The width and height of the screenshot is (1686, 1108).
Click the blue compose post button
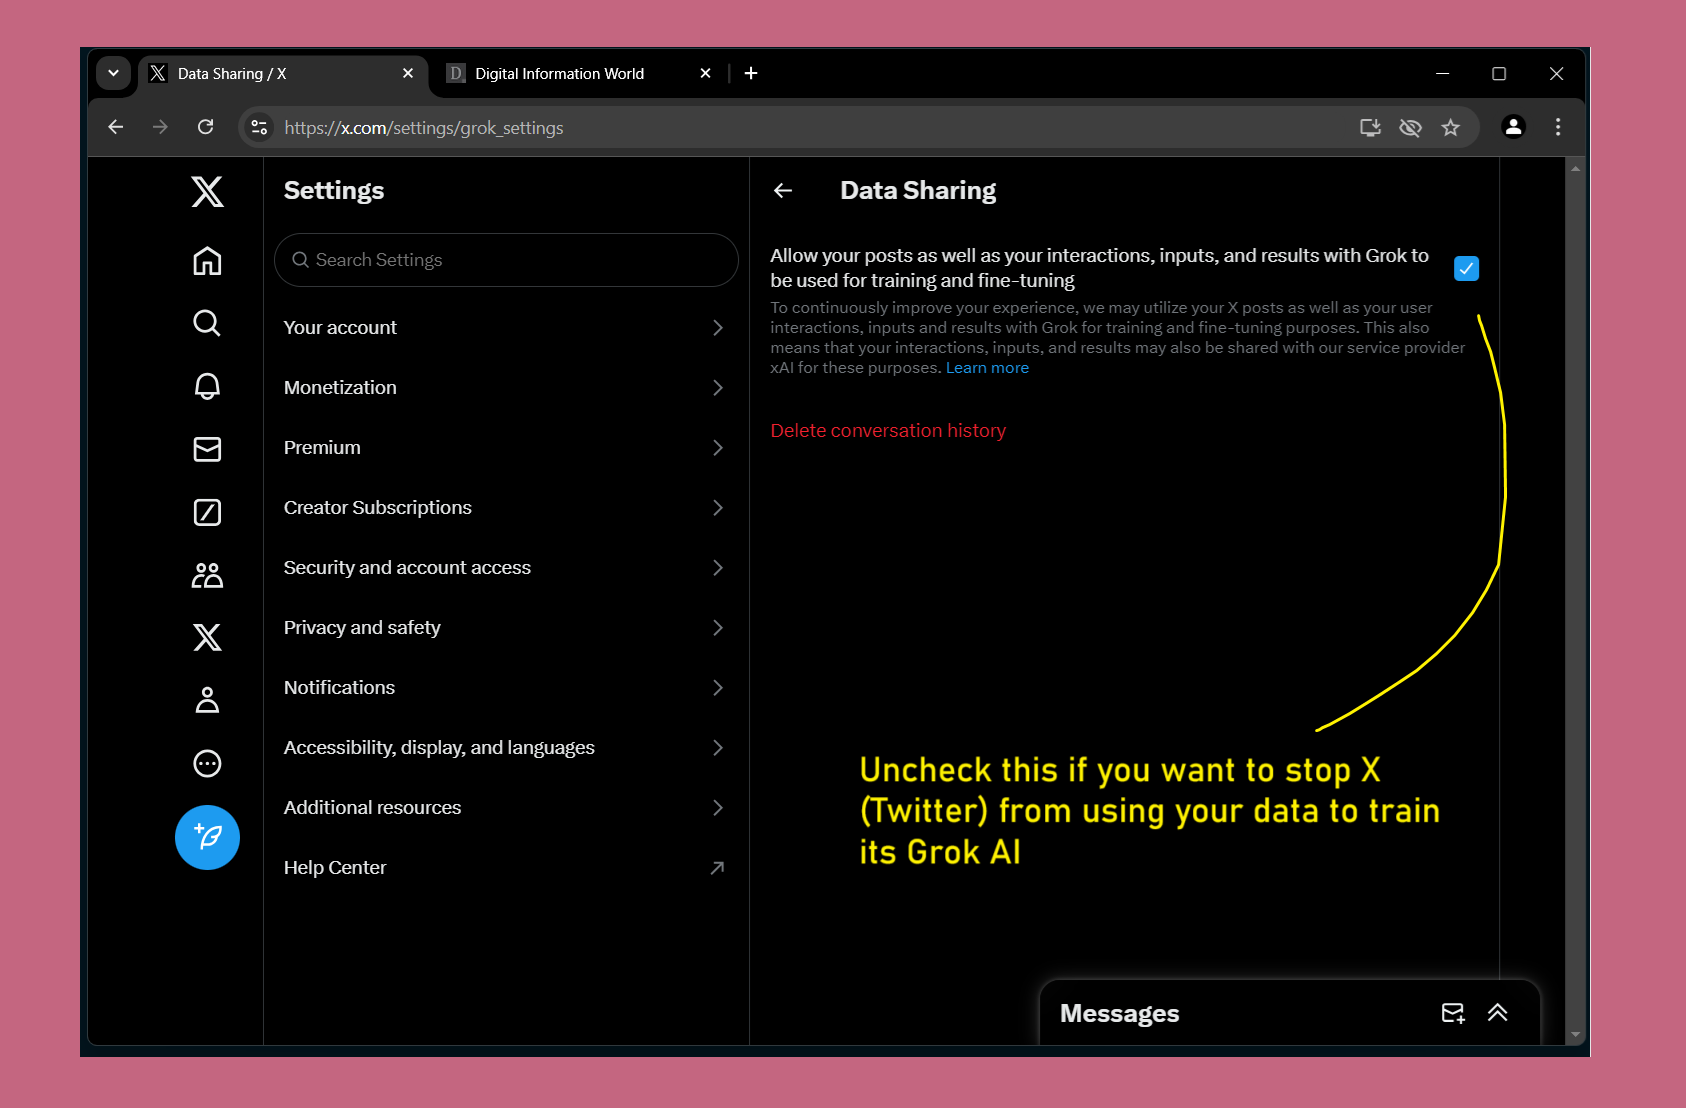point(207,837)
